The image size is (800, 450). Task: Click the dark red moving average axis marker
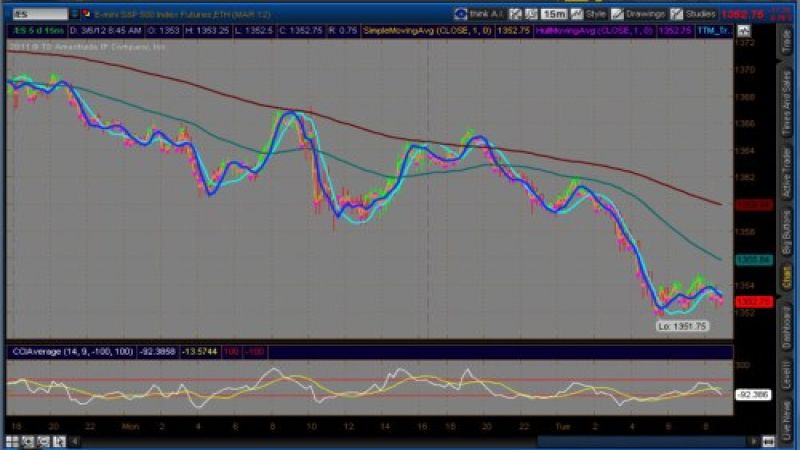click(x=754, y=205)
